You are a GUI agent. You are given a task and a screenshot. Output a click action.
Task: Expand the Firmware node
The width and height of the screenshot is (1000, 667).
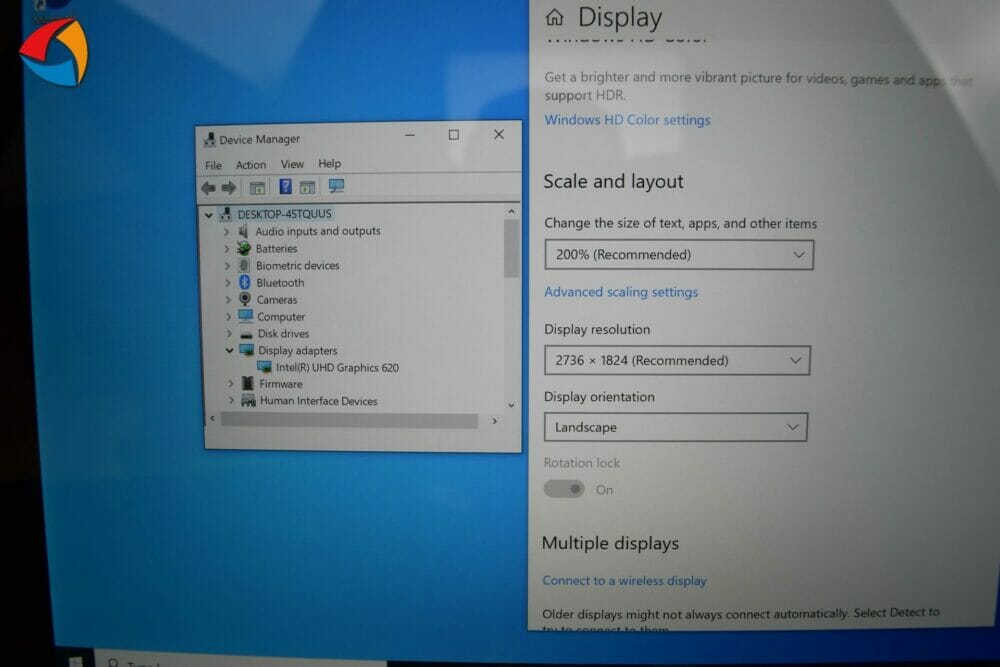point(231,384)
